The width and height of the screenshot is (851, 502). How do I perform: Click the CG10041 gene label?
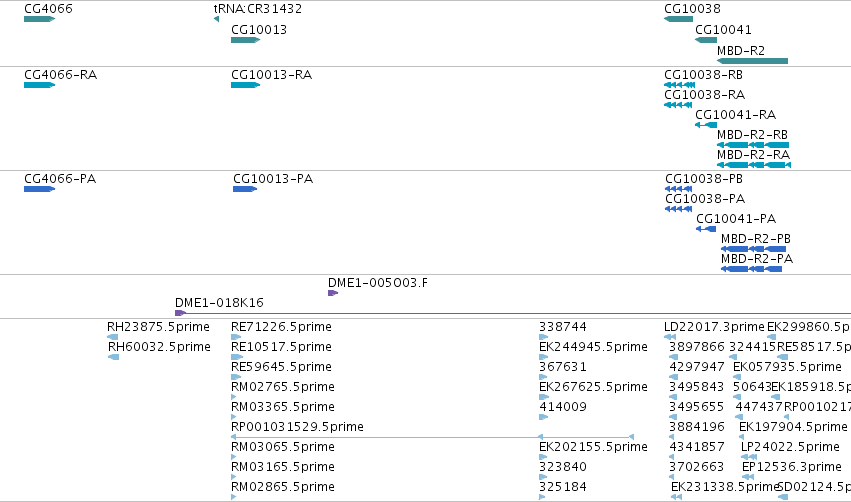click(x=723, y=30)
